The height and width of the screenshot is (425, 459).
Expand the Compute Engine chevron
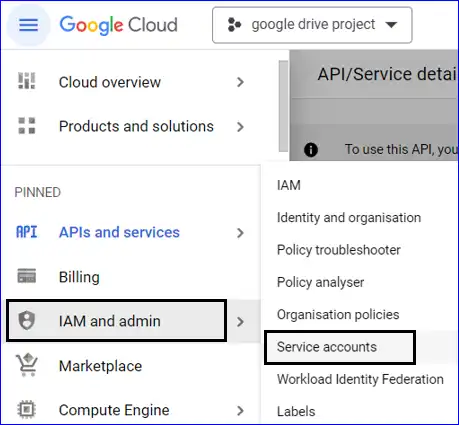[240, 411]
